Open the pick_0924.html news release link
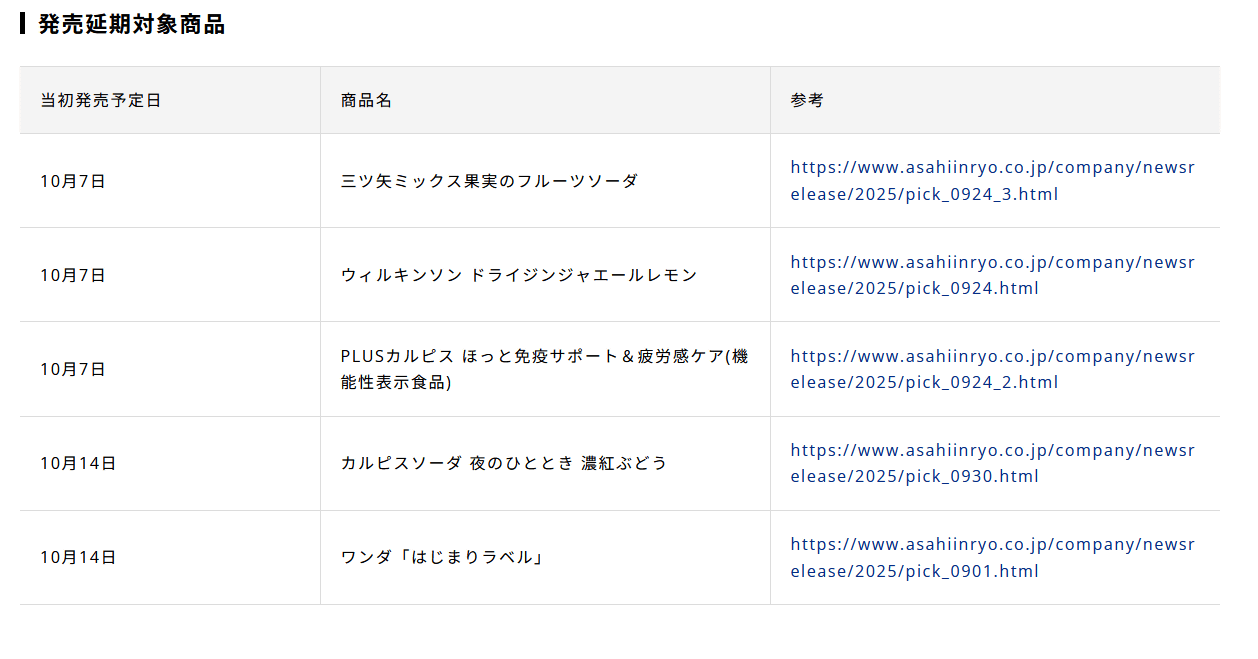The height and width of the screenshot is (659, 1258). [992, 275]
